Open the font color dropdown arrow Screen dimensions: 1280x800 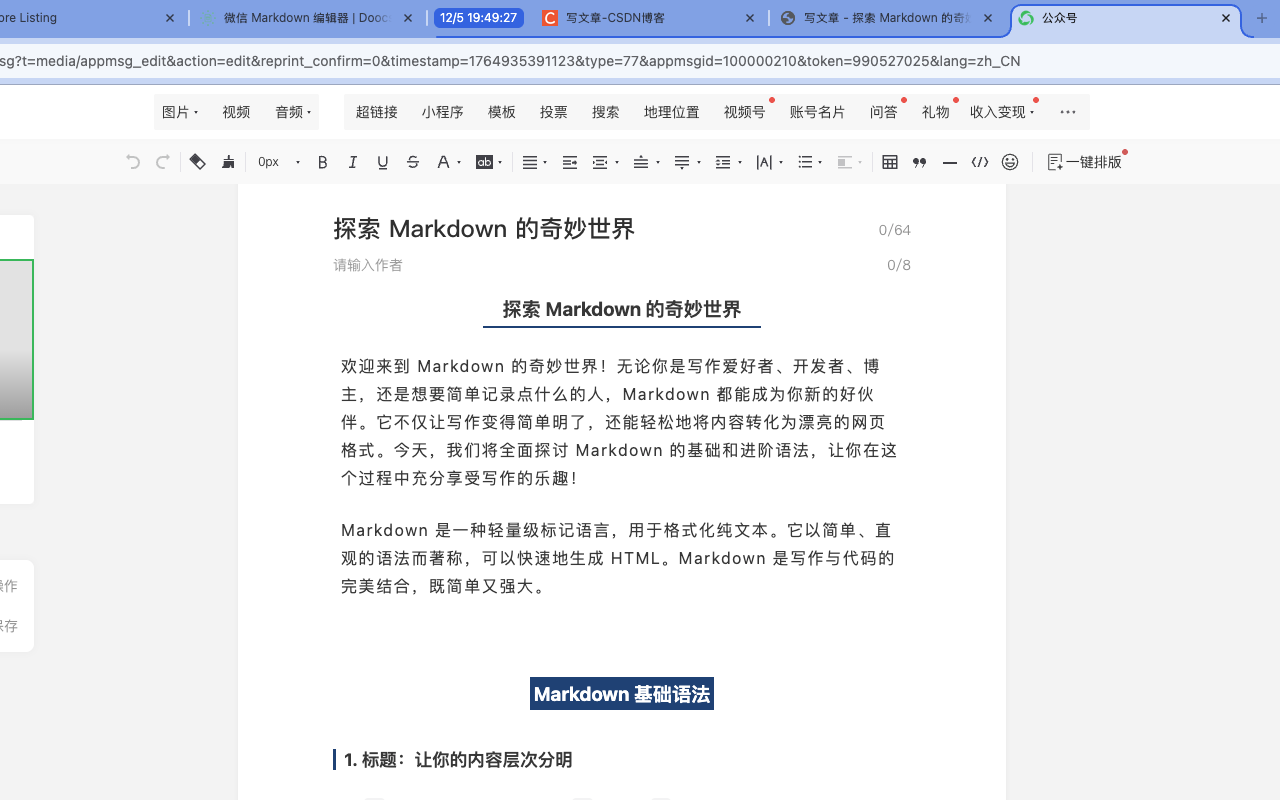point(457,161)
